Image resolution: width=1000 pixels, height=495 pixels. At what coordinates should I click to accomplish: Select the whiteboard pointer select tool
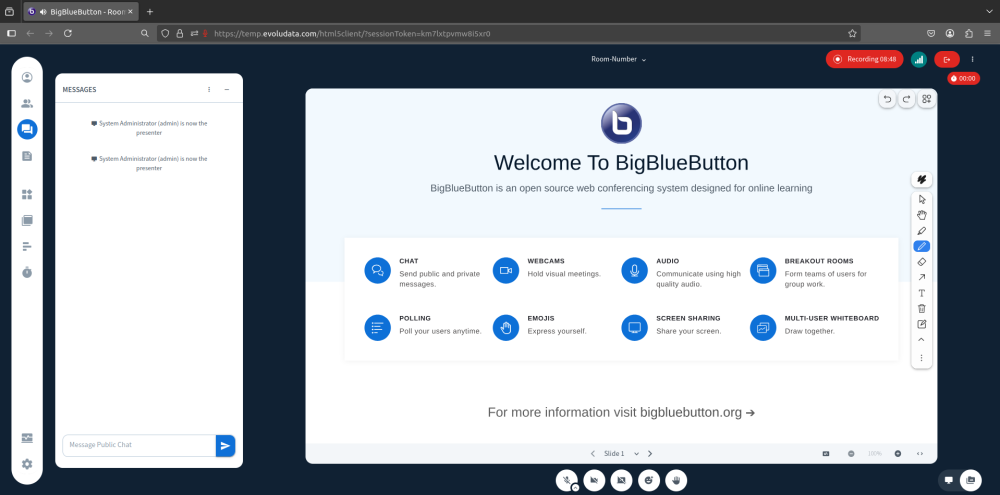click(x=922, y=200)
